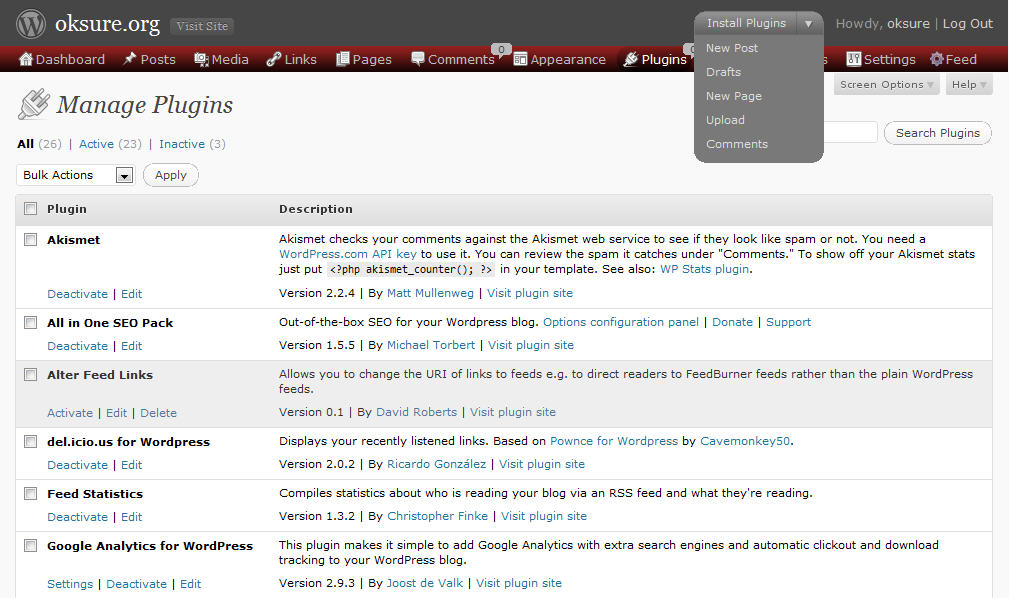1009x598 pixels.
Task: Choose New Post from the dropdown menu
Action: [732, 48]
